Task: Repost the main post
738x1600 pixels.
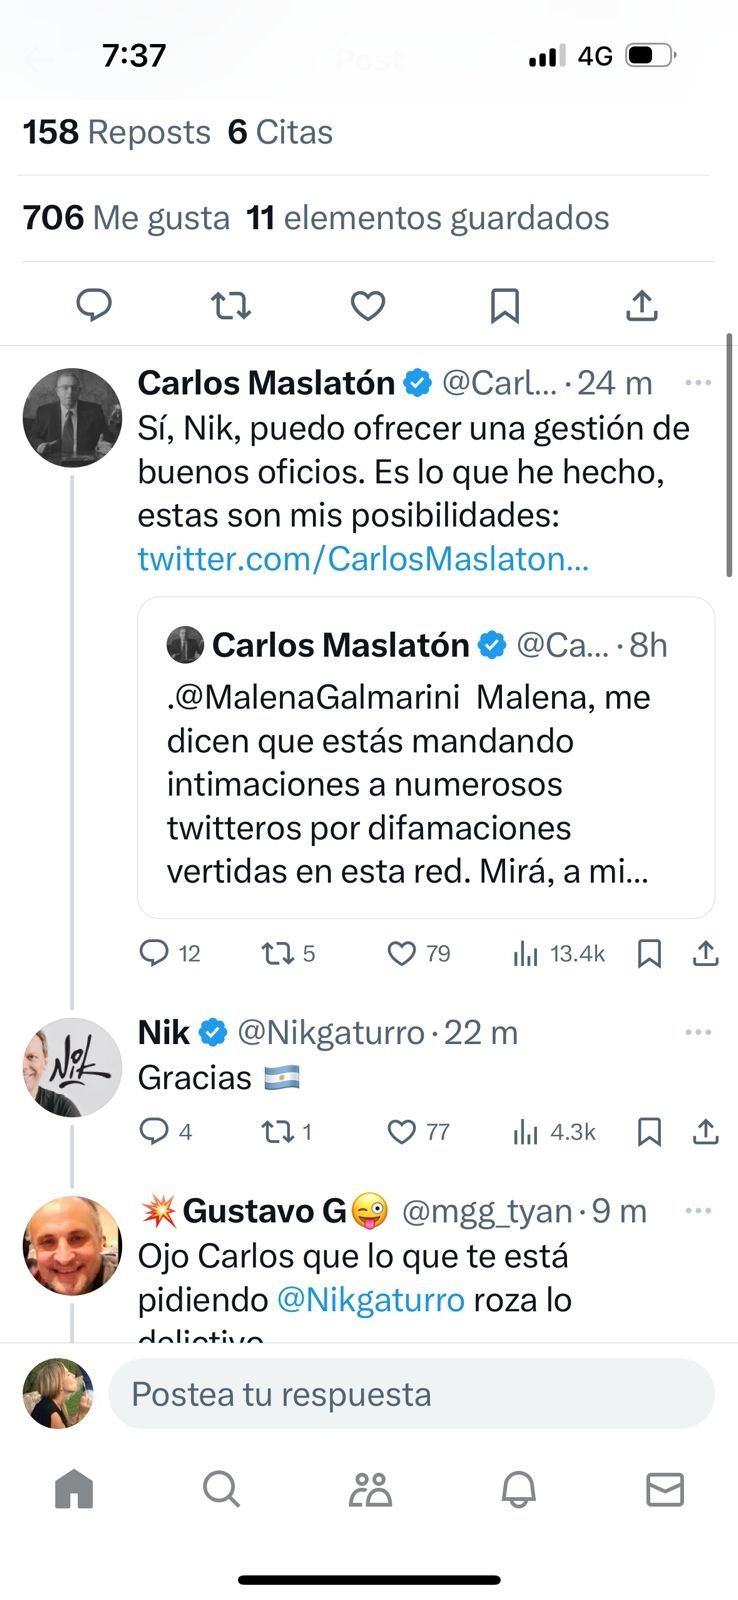Action: point(231,305)
